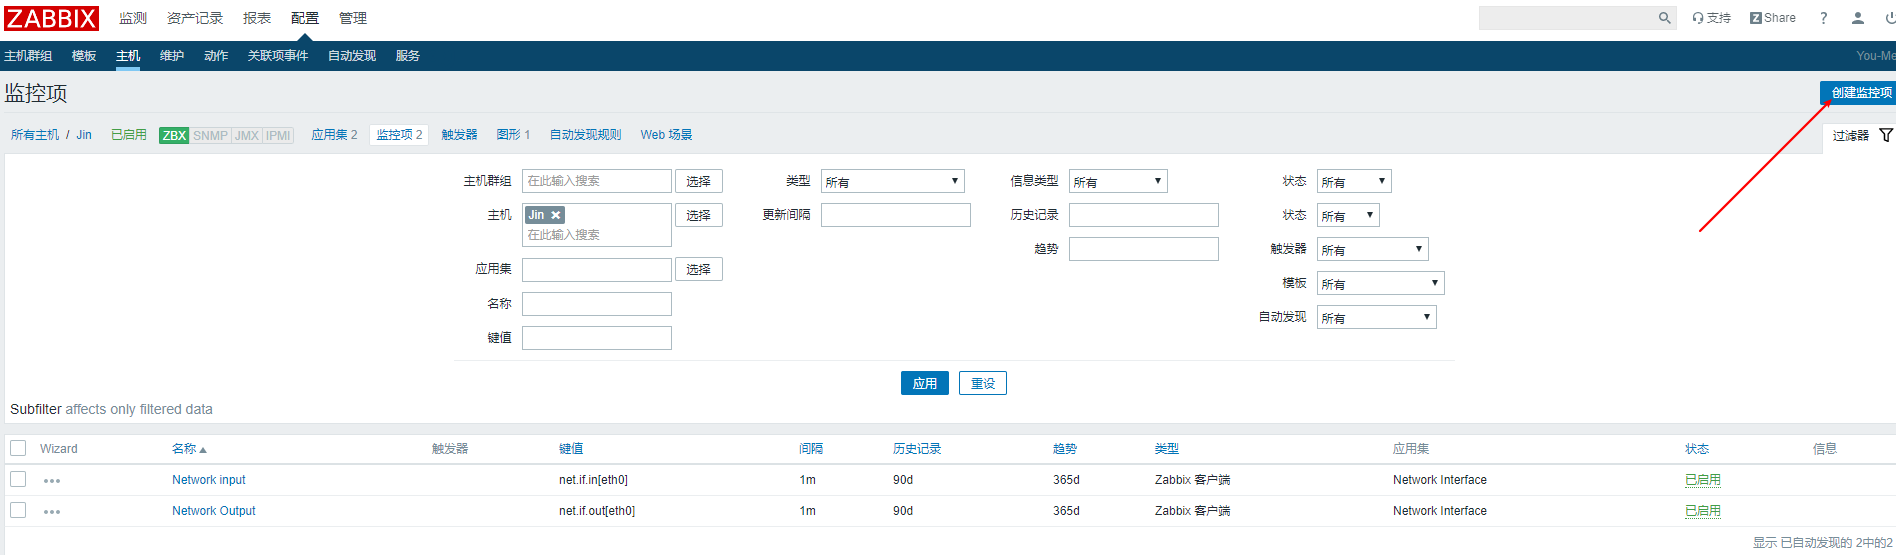Click the ZABBIX logo
This screenshot has height=555, width=1896.
52,18
